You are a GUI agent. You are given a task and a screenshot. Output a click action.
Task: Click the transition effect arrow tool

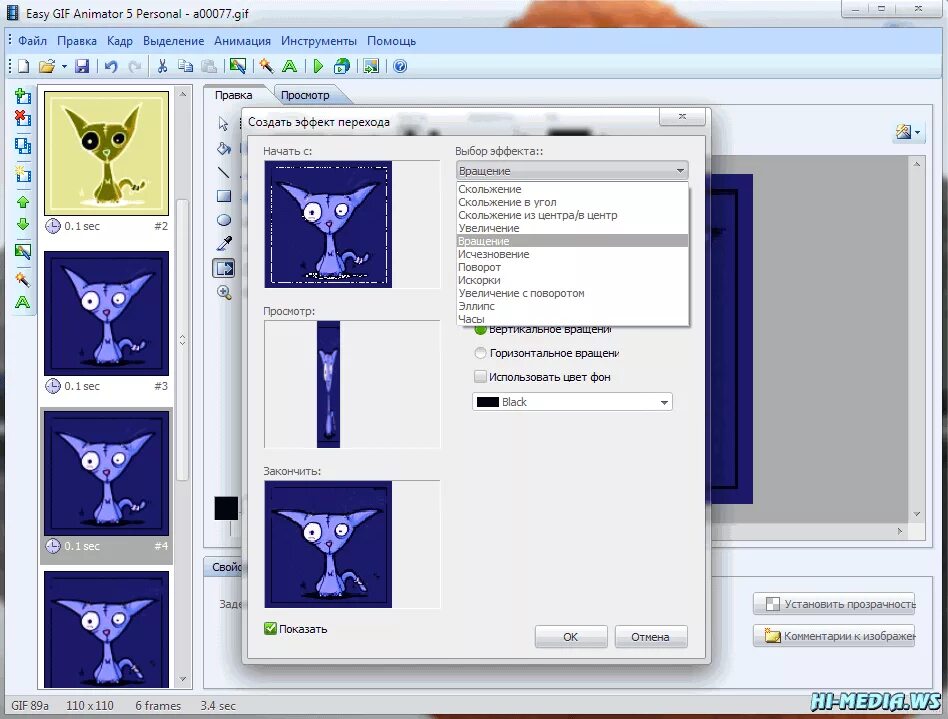click(x=224, y=268)
